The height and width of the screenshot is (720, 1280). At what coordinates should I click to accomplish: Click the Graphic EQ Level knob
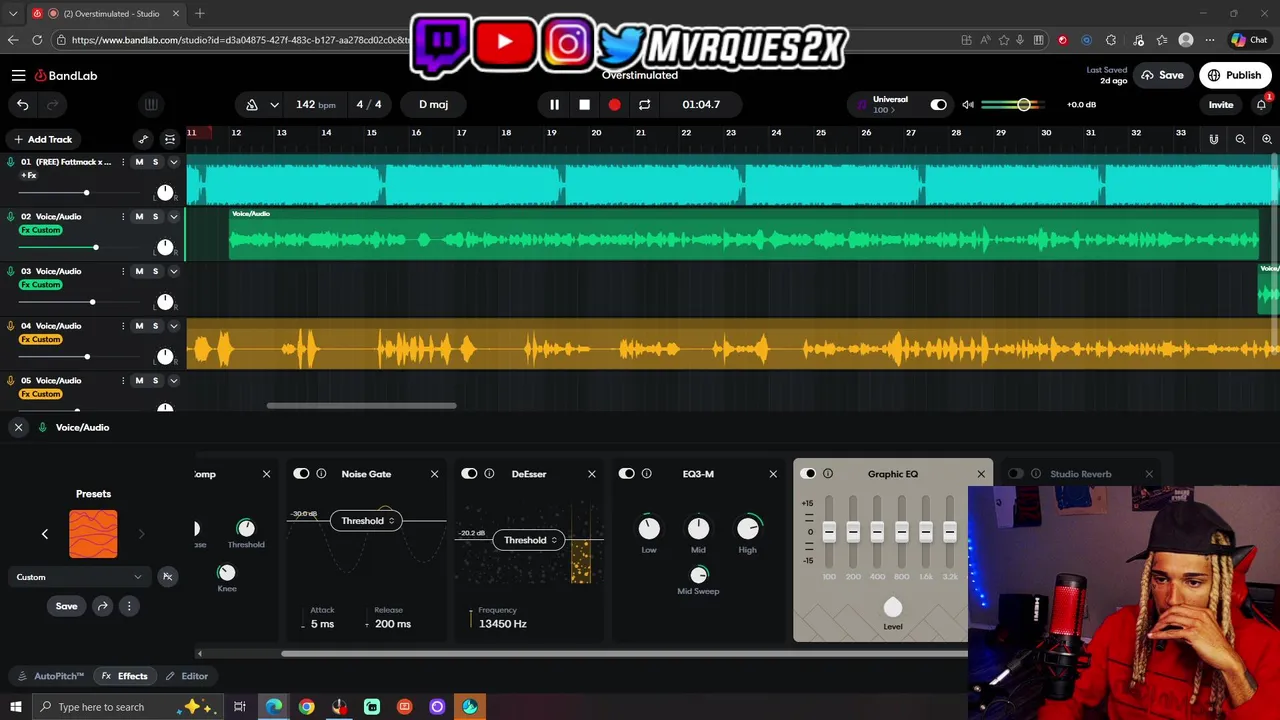pyautogui.click(x=893, y=607)
